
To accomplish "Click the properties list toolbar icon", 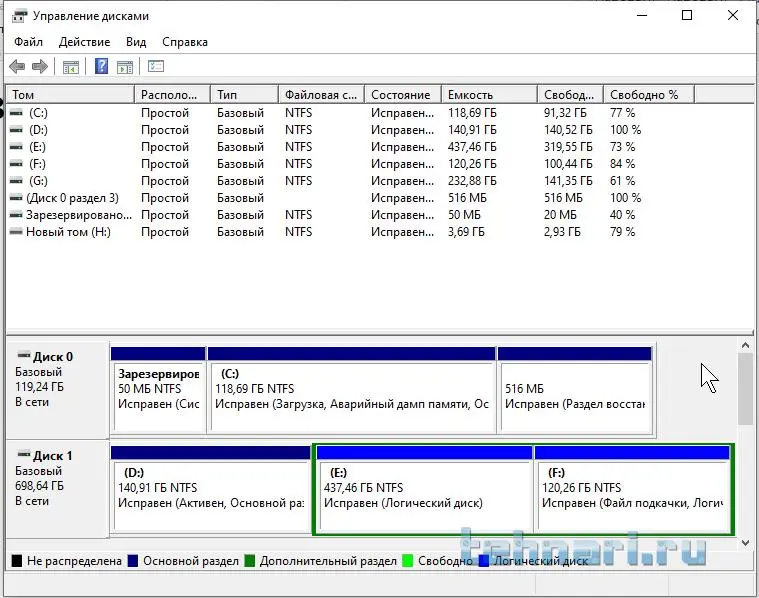I will 156,66.
